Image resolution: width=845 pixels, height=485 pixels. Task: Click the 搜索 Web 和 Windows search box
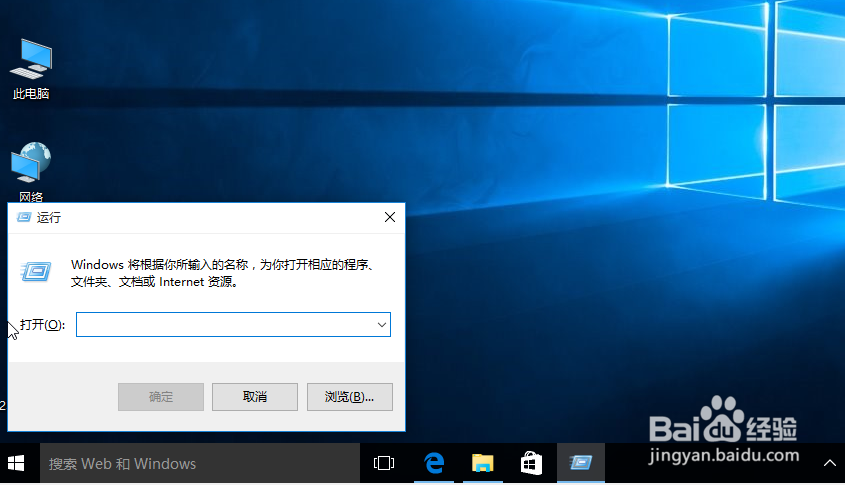click(200, 463)
